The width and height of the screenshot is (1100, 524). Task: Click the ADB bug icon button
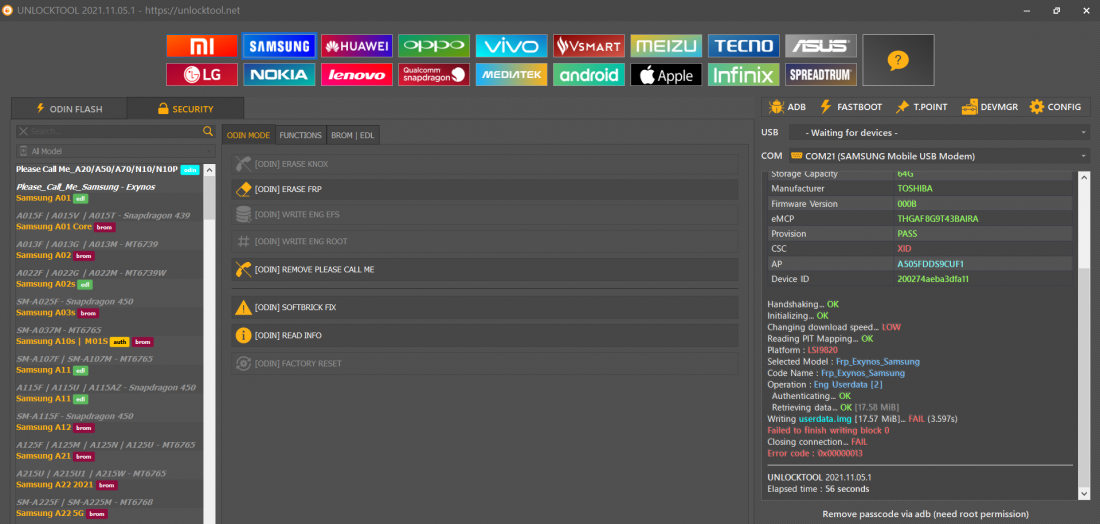click(787, 107)
